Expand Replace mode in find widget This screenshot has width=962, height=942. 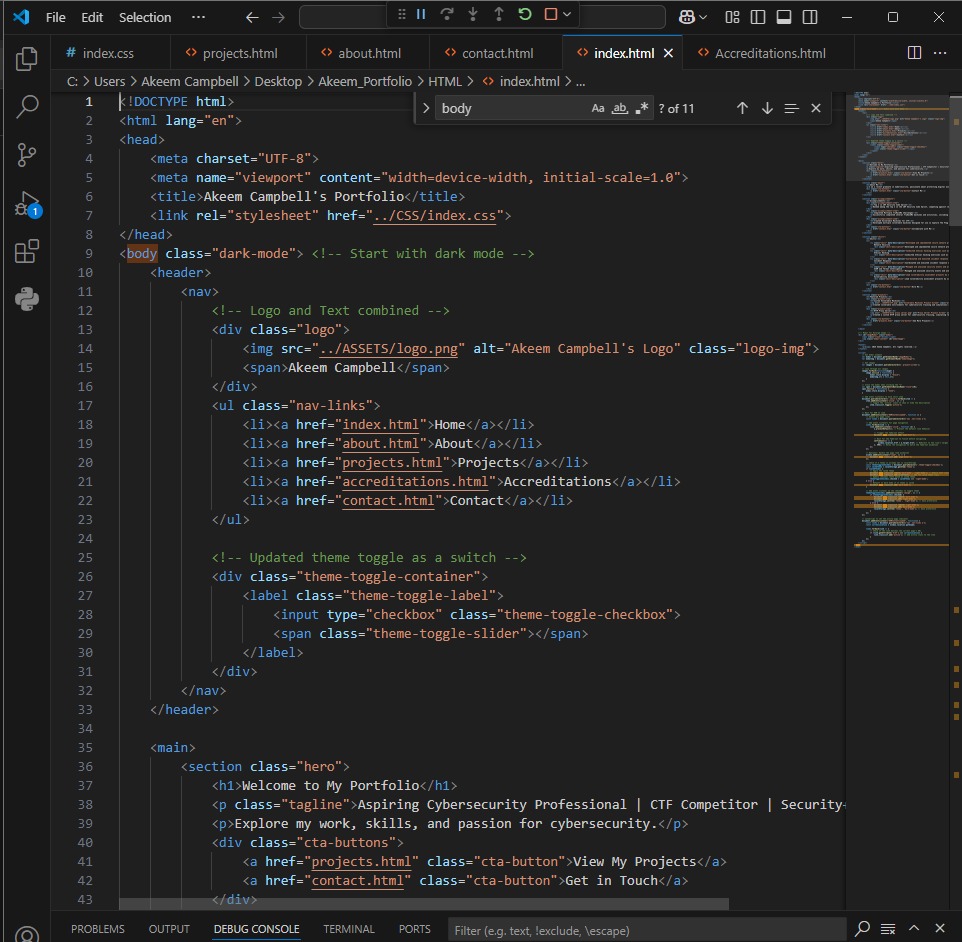pos(426,109)
